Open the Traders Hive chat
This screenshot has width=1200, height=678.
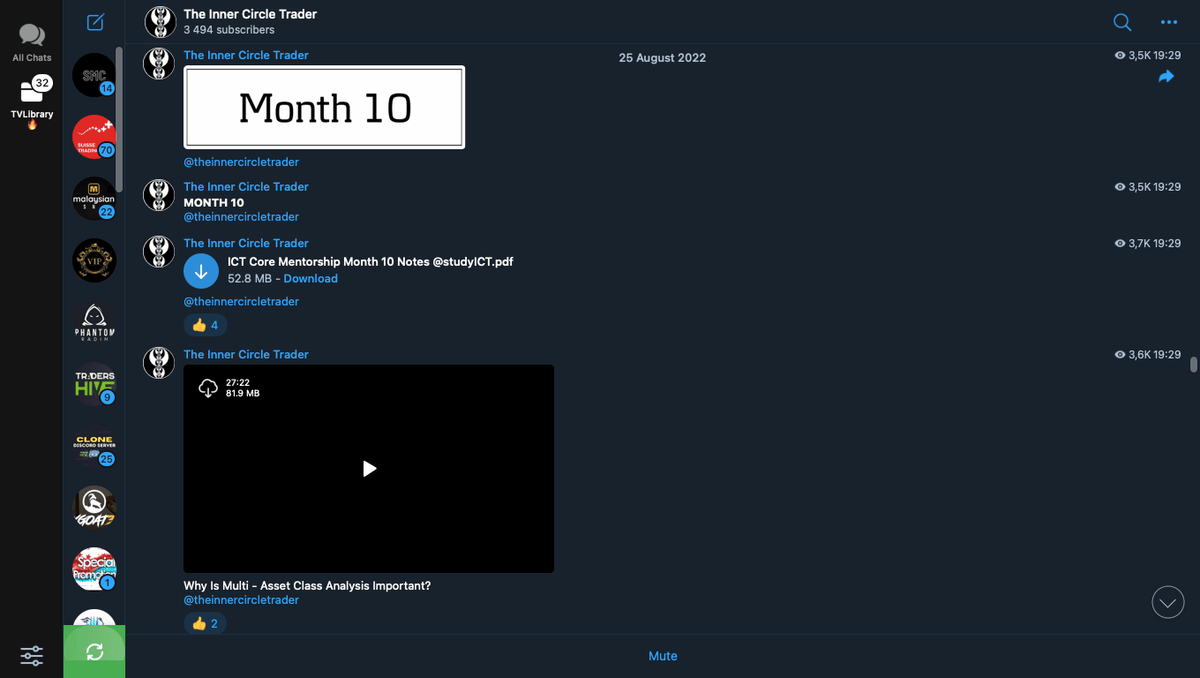[94, 385]
